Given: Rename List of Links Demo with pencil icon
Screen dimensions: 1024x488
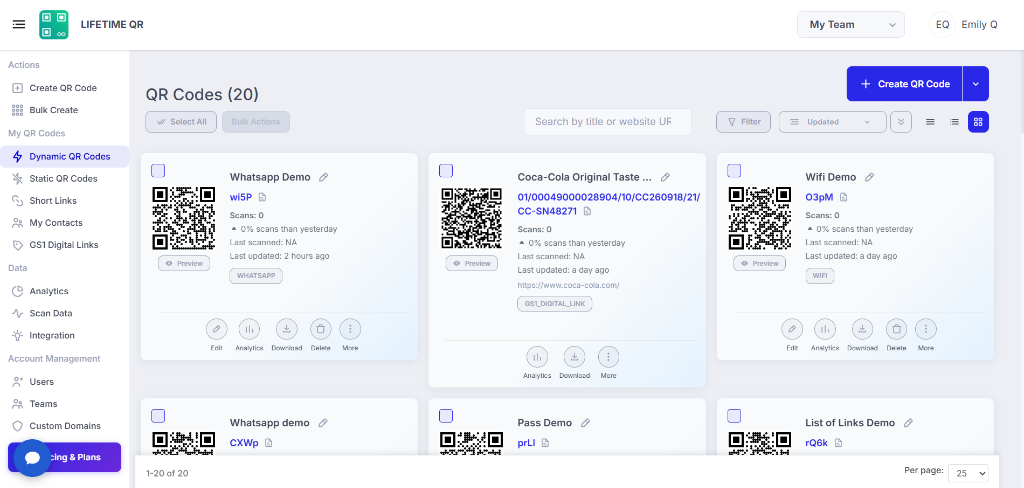Looking at the screenshot, I should 908,423.
